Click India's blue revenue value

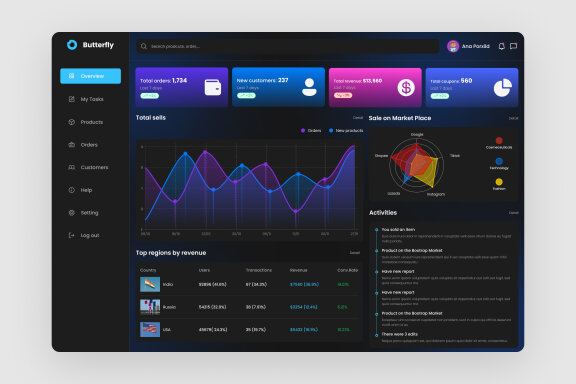click(304, 284)
